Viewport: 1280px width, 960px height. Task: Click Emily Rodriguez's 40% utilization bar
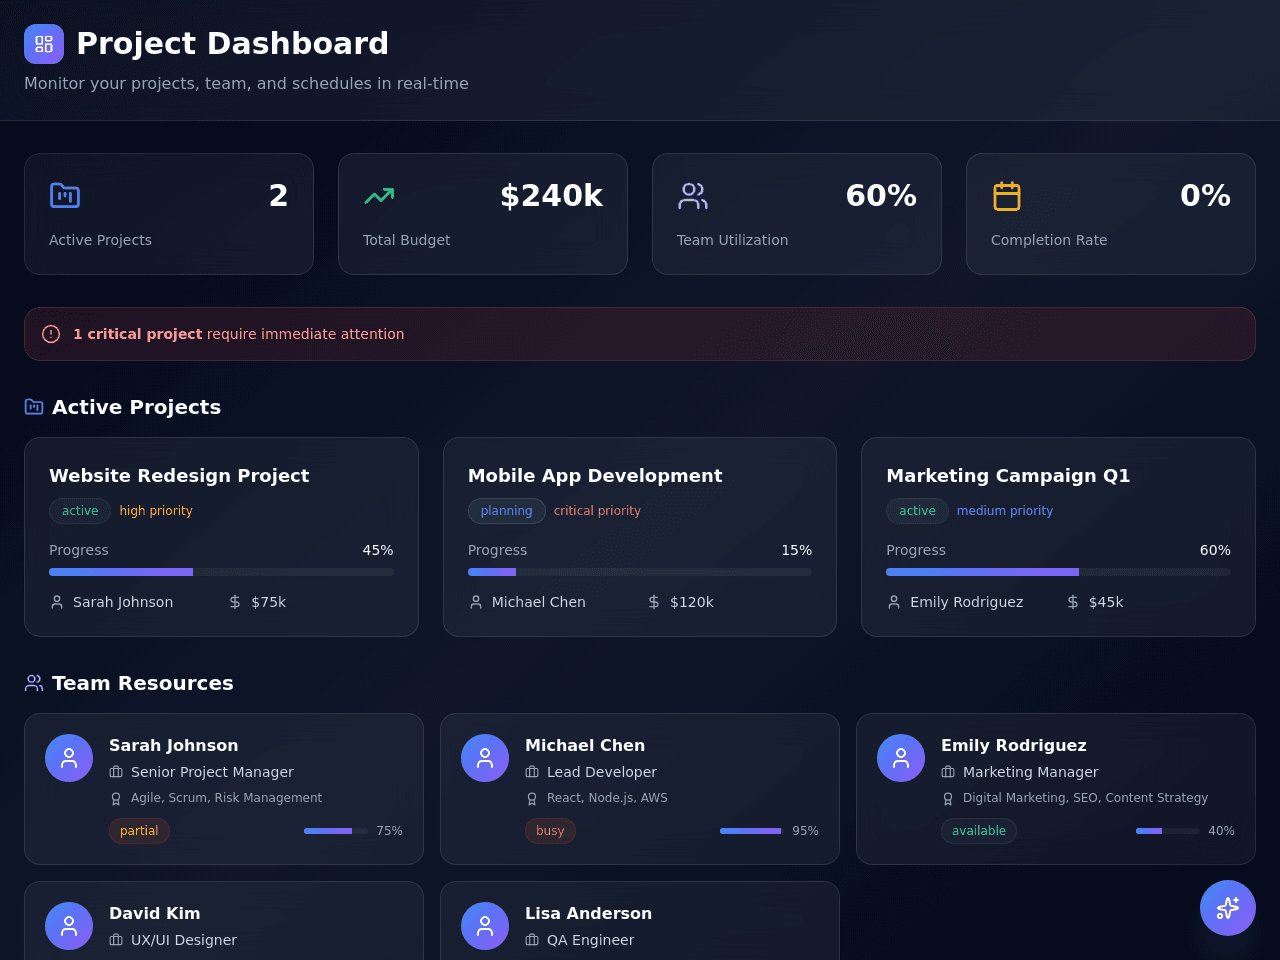[1168, 831]
